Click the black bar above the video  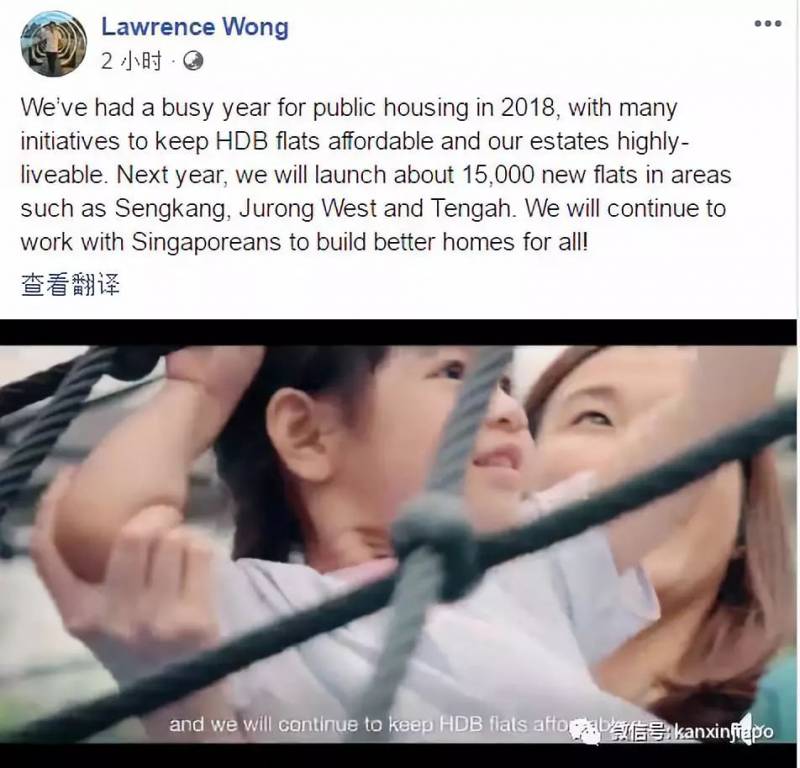point(398,333)
